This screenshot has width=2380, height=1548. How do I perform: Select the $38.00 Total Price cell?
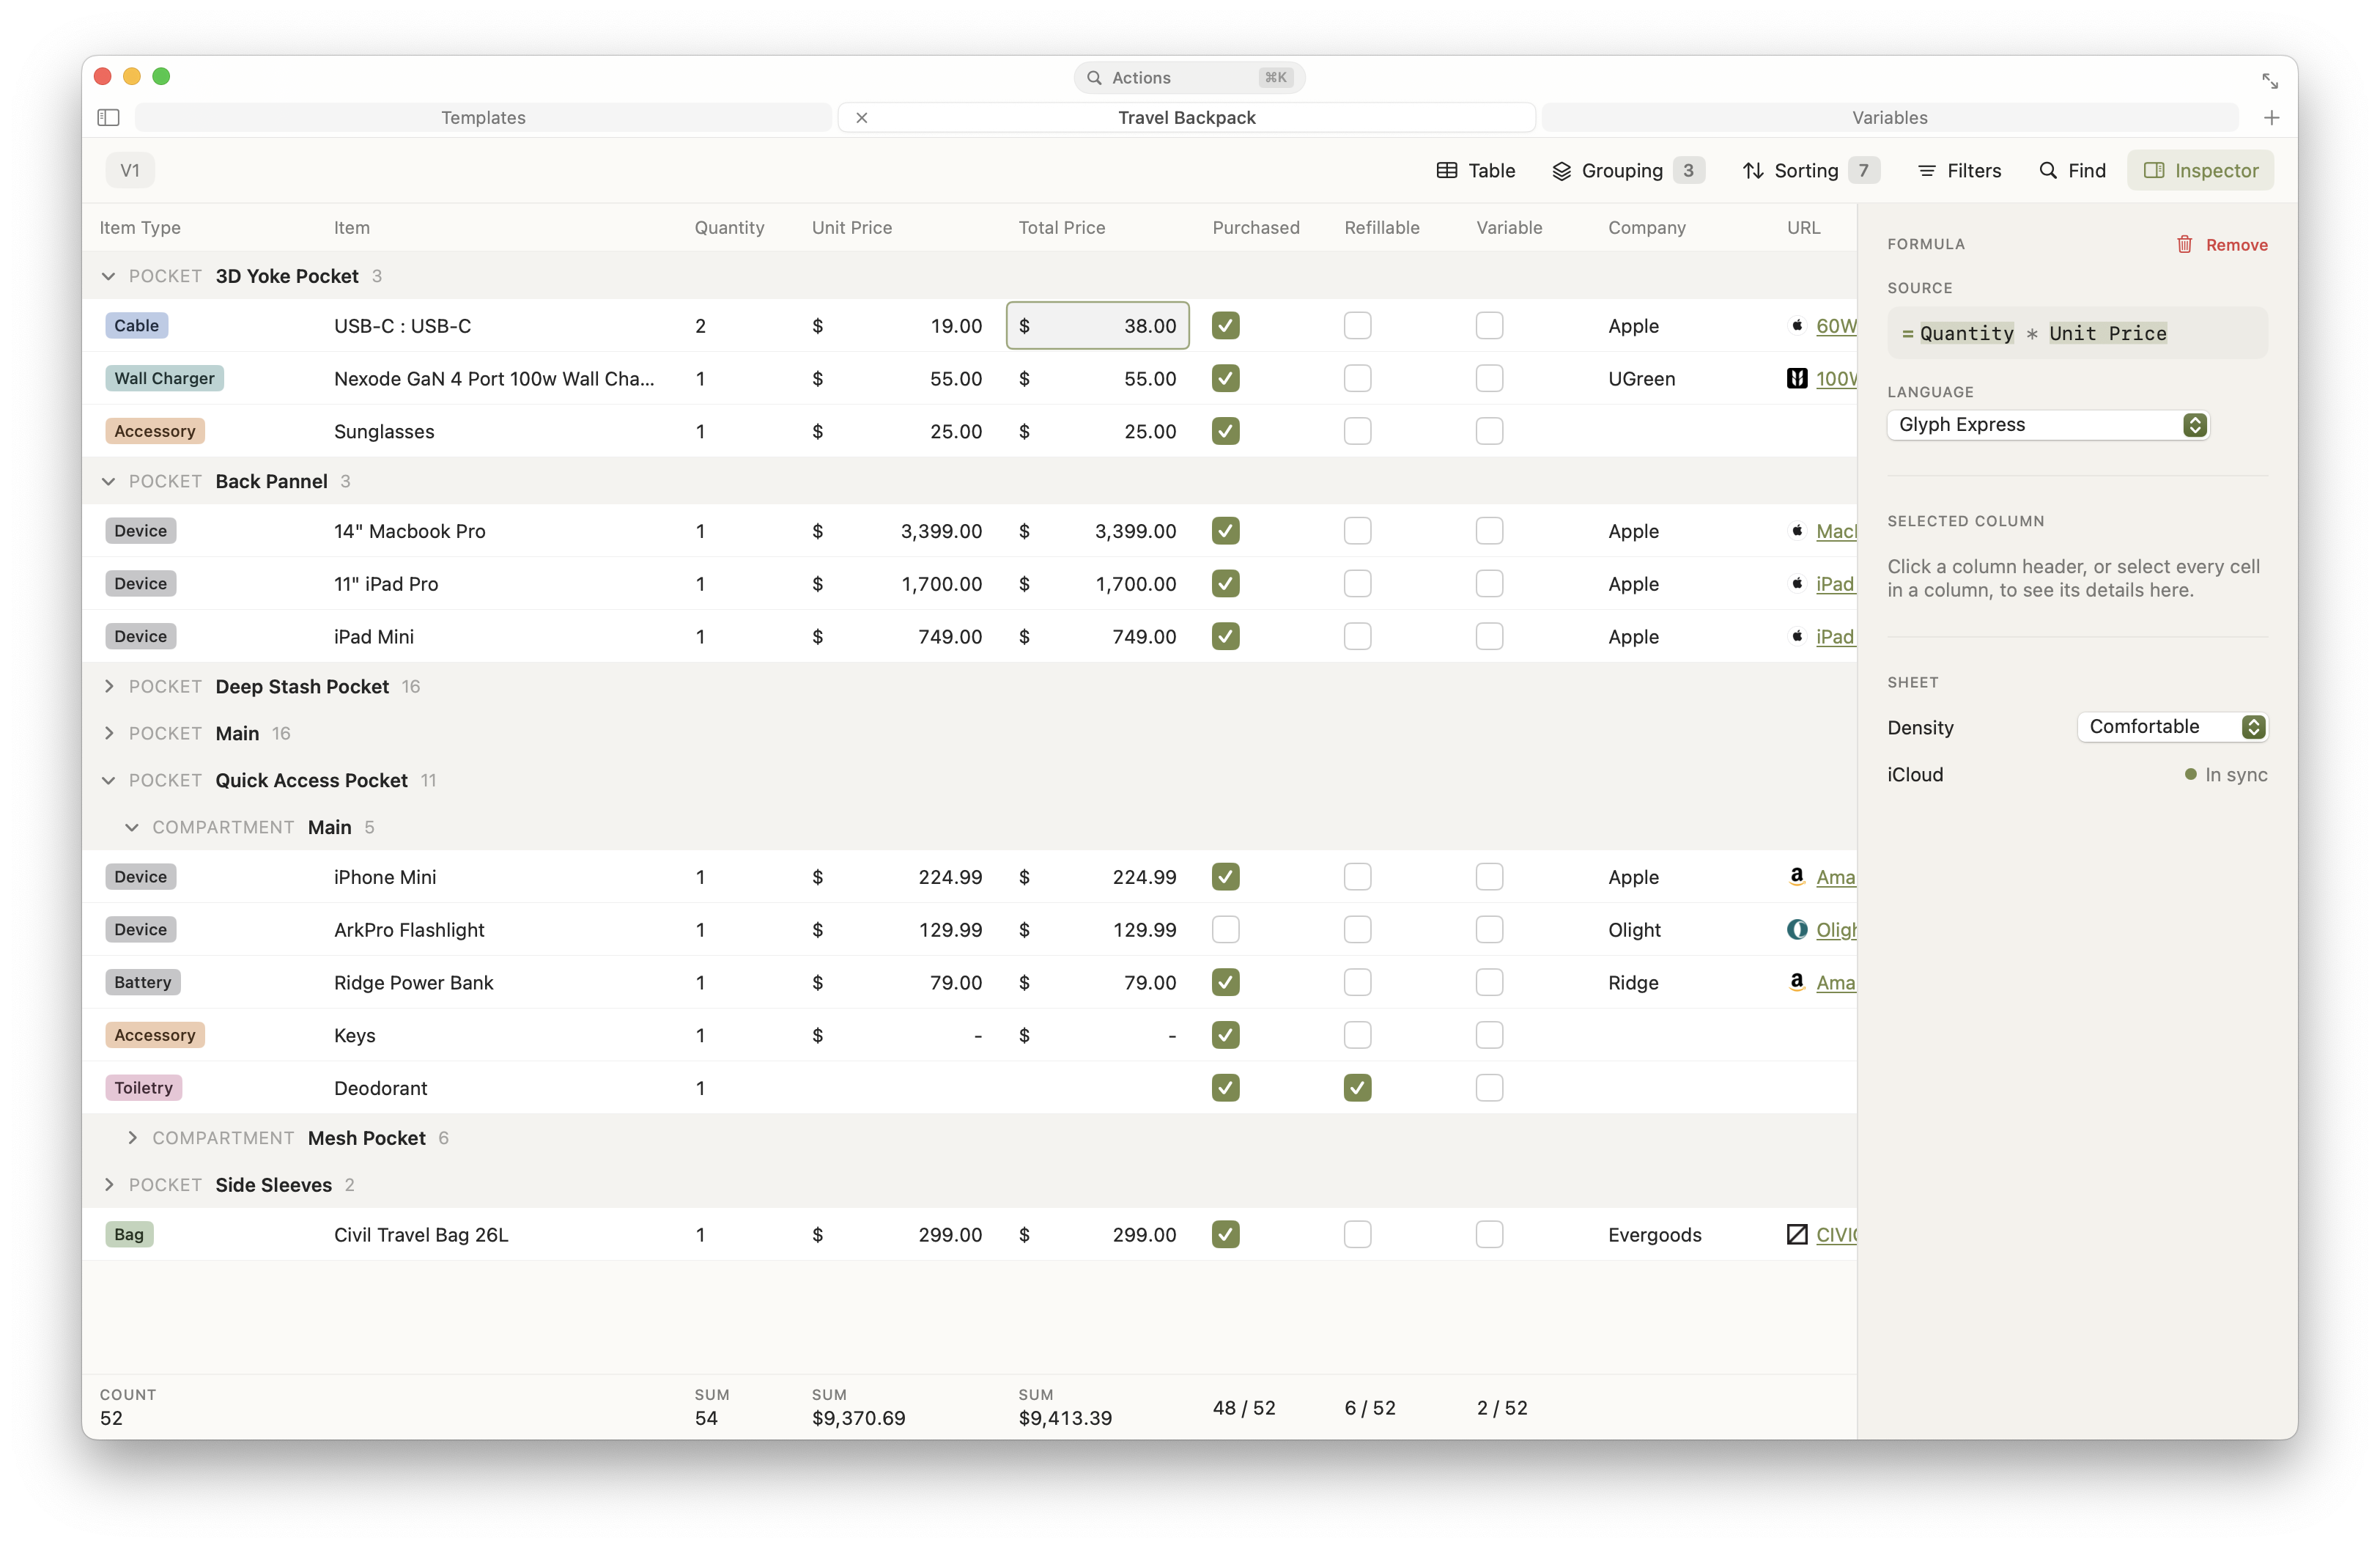1097,325
